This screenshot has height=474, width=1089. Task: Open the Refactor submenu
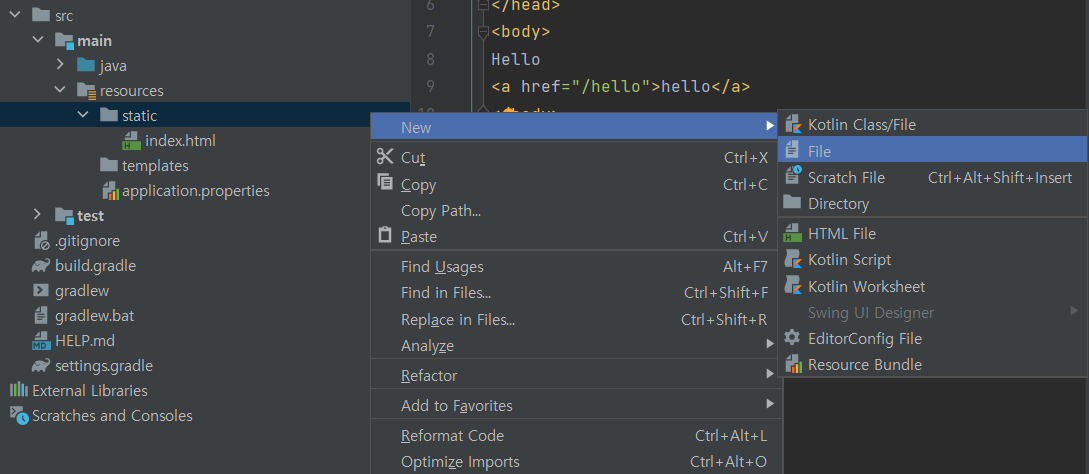pos(574,375)
